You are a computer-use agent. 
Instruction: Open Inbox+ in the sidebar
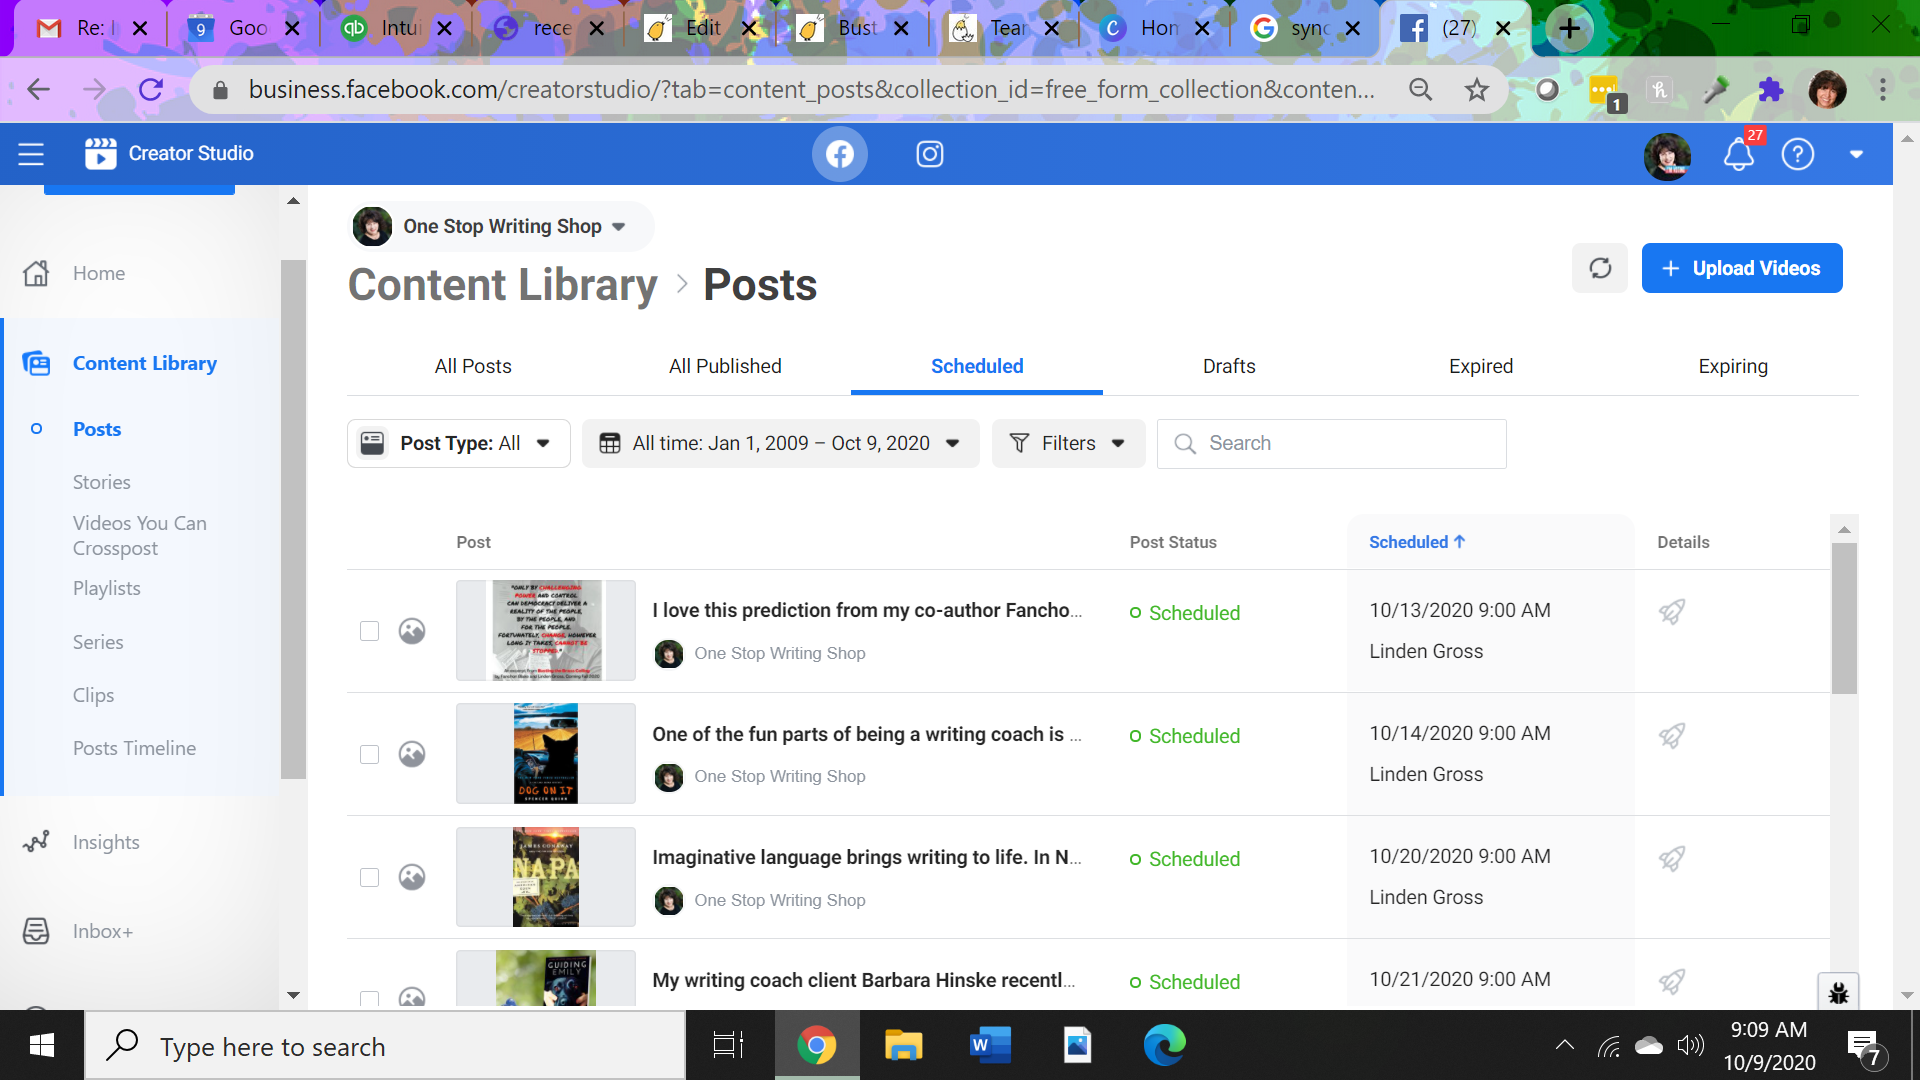tap(102, 931)
